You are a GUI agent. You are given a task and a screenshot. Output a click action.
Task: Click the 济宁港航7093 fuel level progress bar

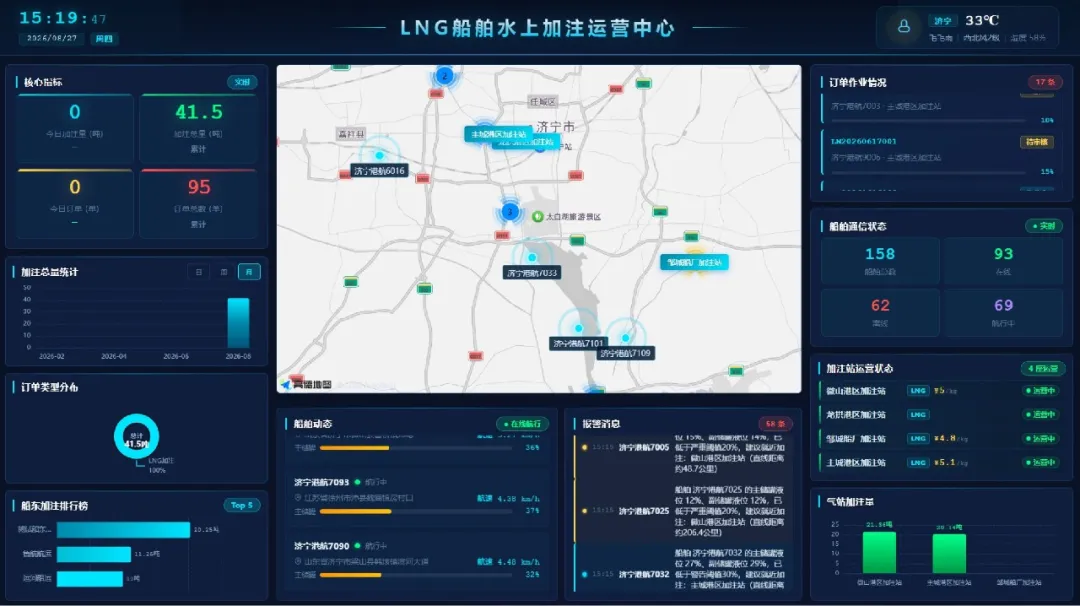pyautogui.click(x=416, y=511)
